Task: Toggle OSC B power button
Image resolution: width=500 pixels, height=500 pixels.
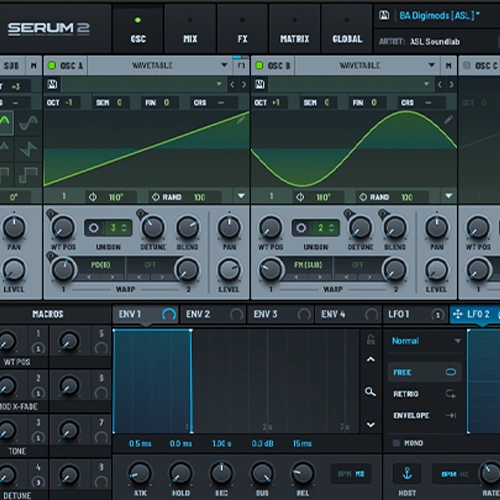Action: click(x=259, y=65)
